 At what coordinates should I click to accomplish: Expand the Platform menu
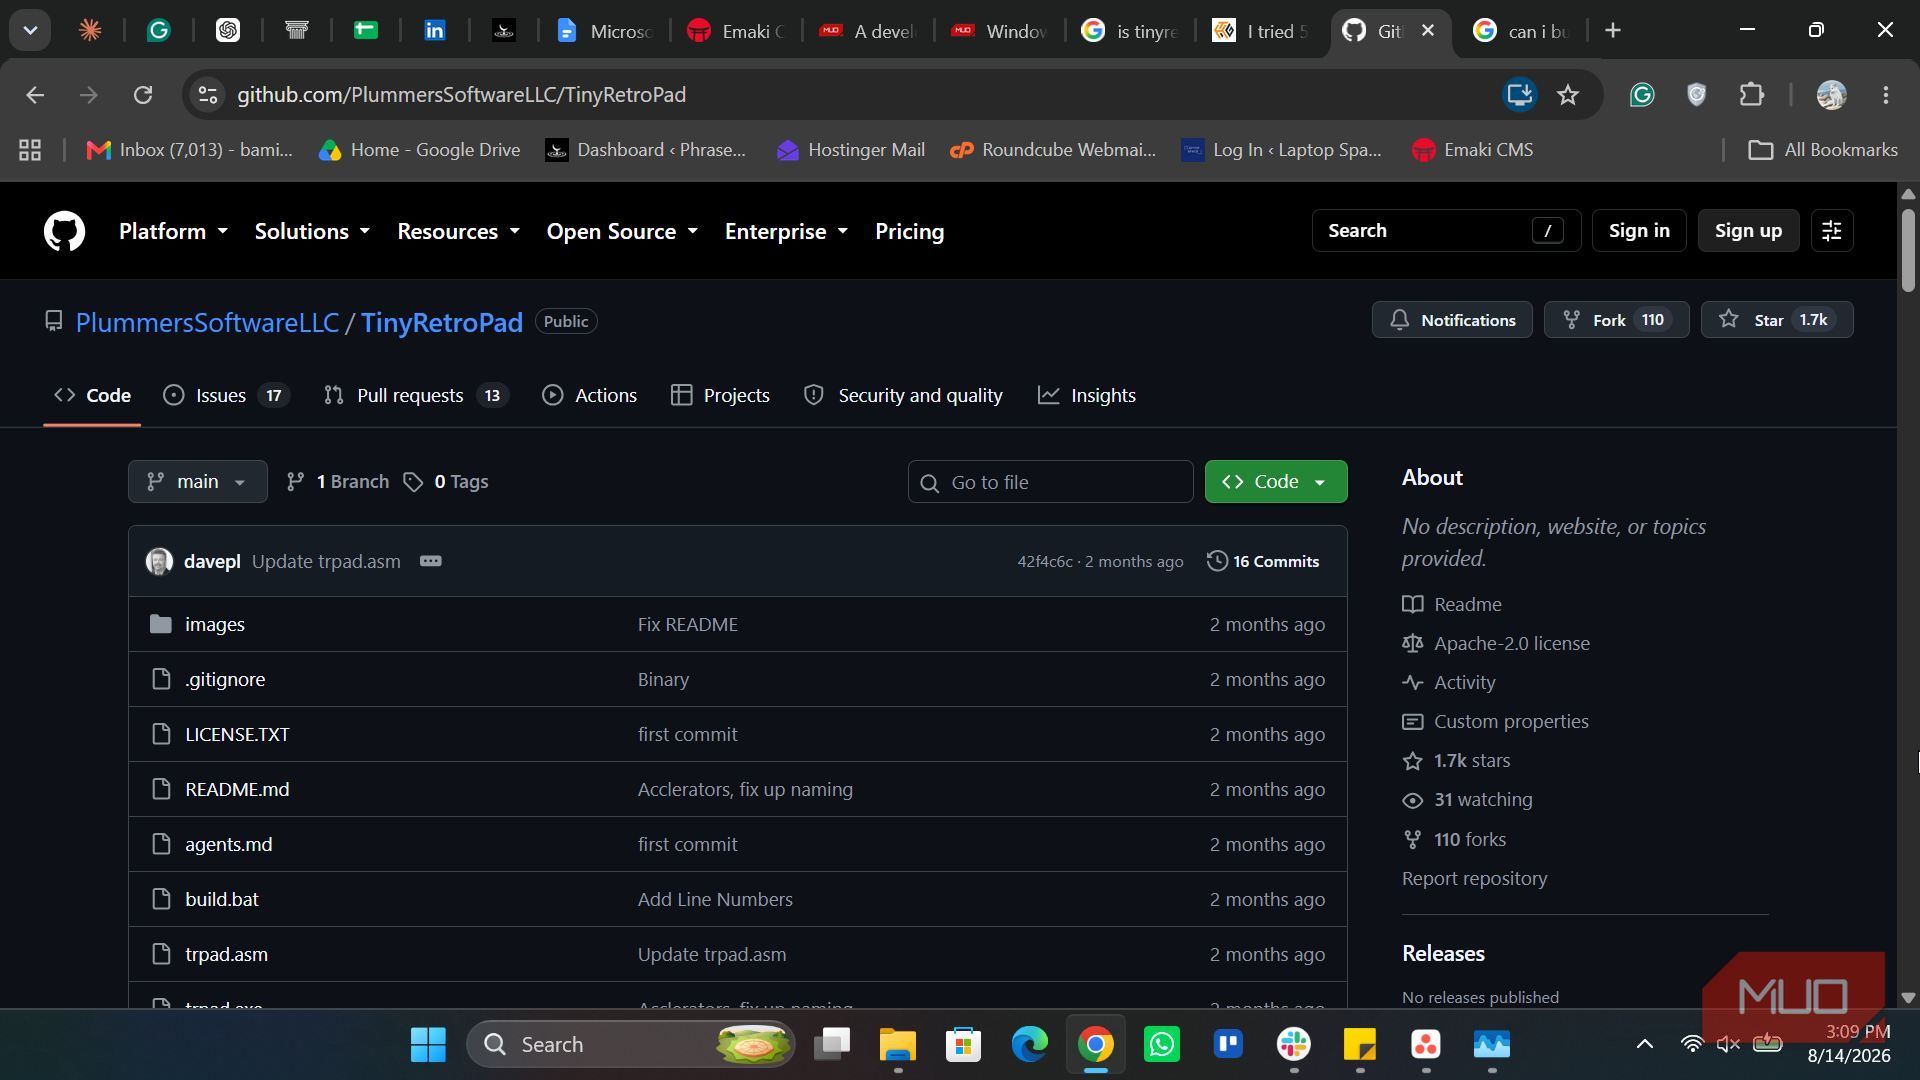173,231
